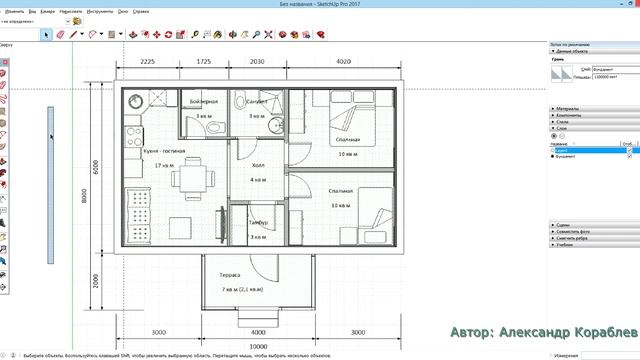Activate the Arc drawing tool
This screenshot has height=360, width=640.
click(x=93, y=35)
